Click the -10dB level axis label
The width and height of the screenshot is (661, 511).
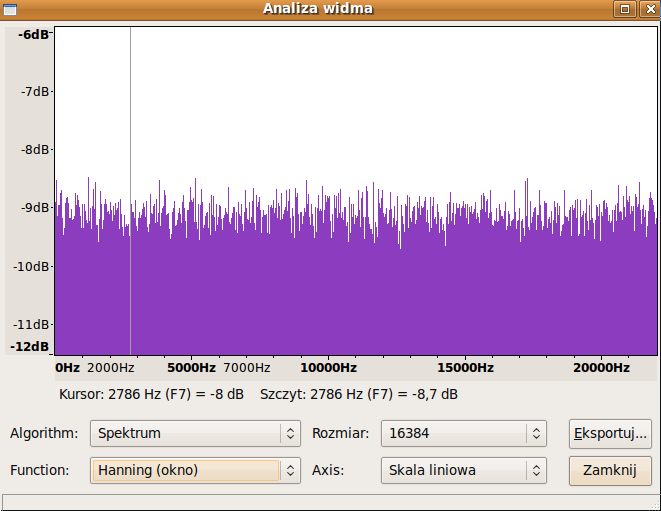click(x=31, y=266)
